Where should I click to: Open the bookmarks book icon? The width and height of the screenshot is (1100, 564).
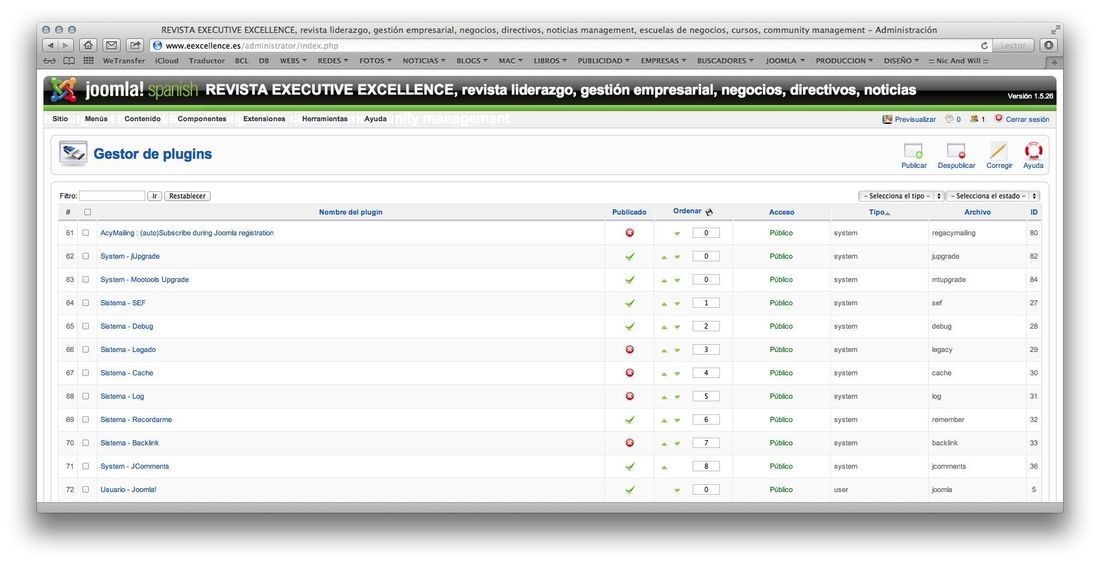69,61
